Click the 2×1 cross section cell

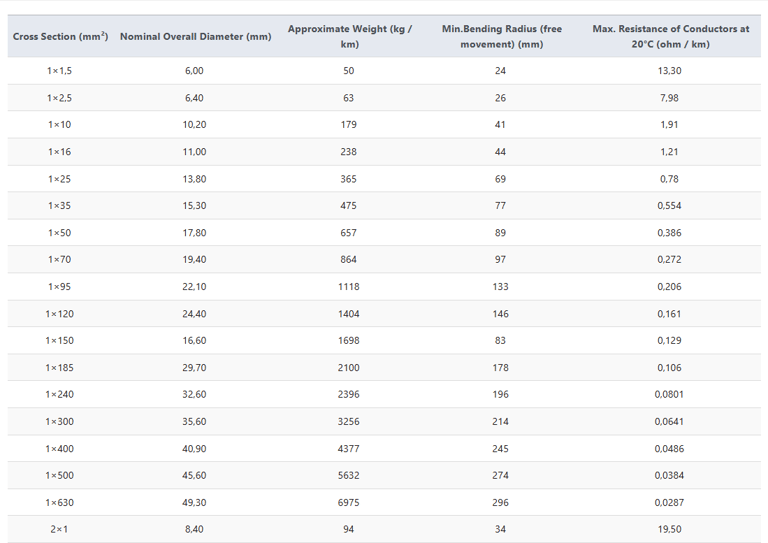pos(59,529)
